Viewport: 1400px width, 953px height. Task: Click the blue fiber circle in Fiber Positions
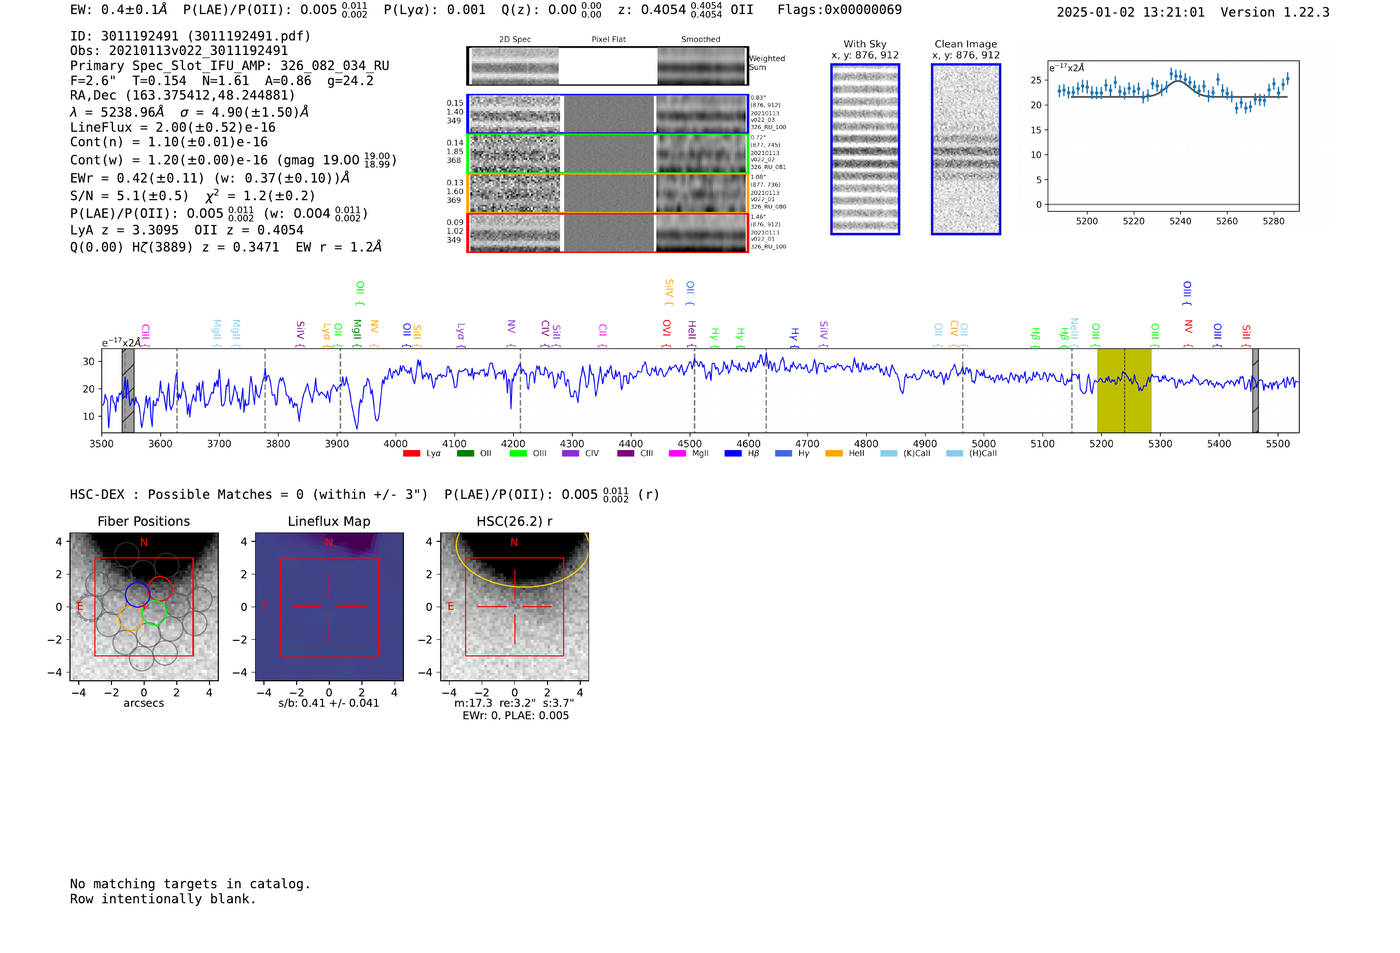[137, 594]
